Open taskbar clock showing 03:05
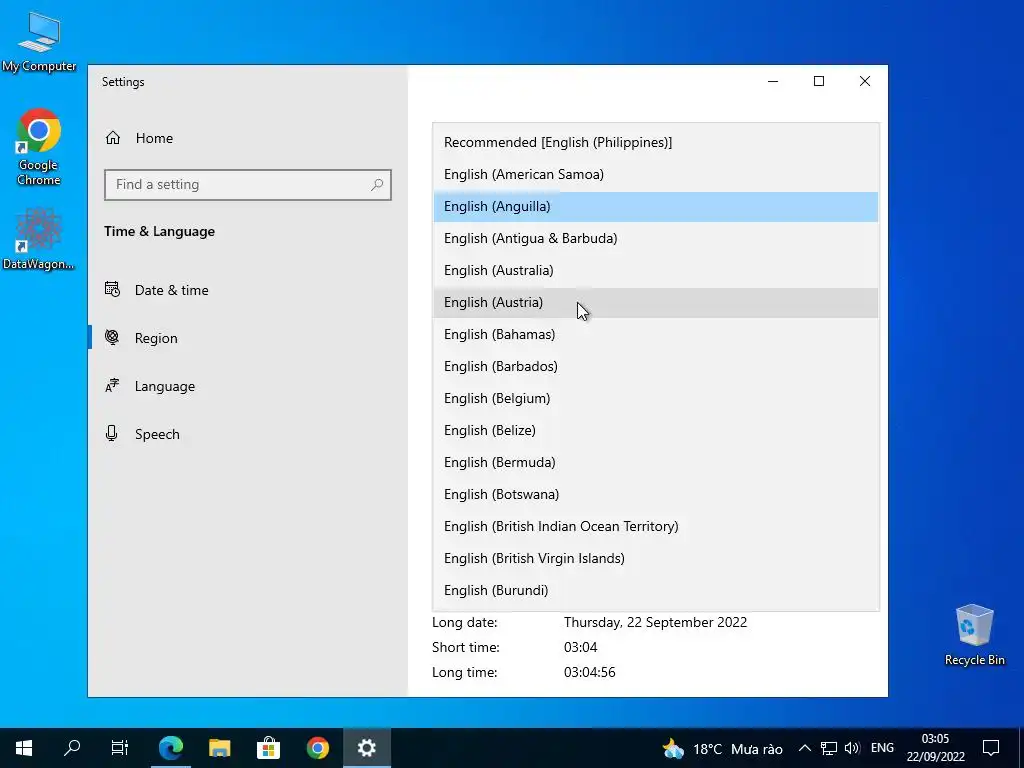Viewport: 1024px width, 768px height. click(x=935, y=748)
